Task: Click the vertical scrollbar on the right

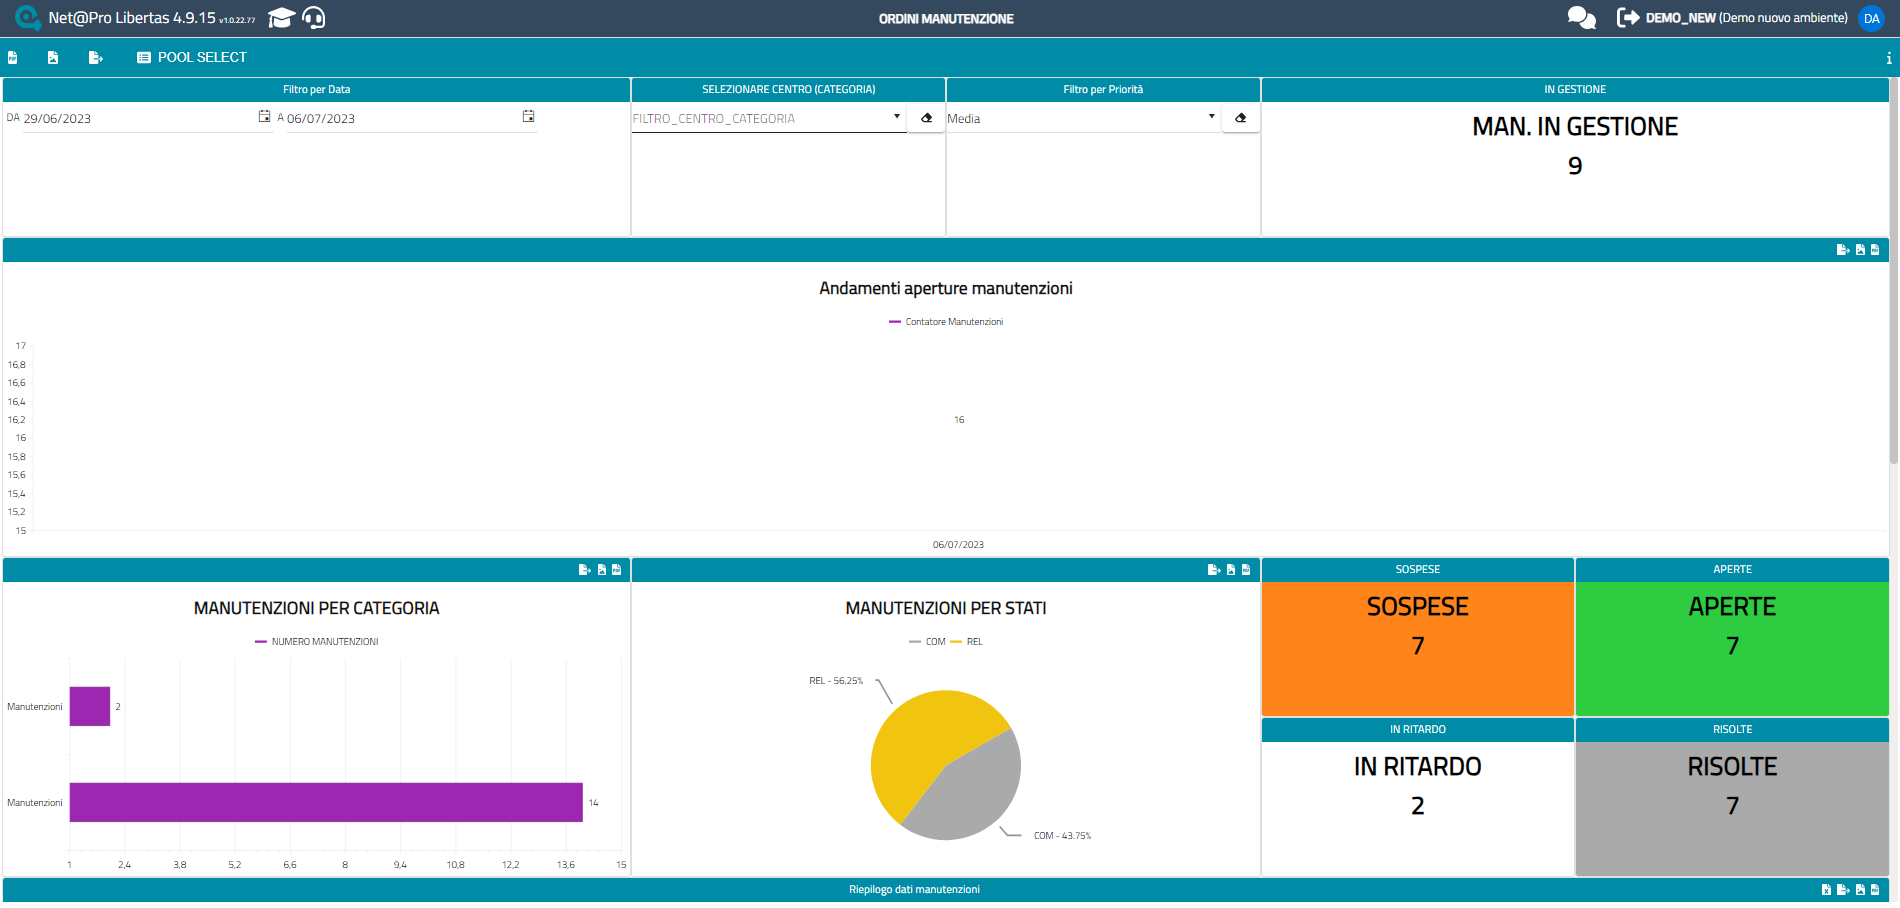Action: point(1894,270)
